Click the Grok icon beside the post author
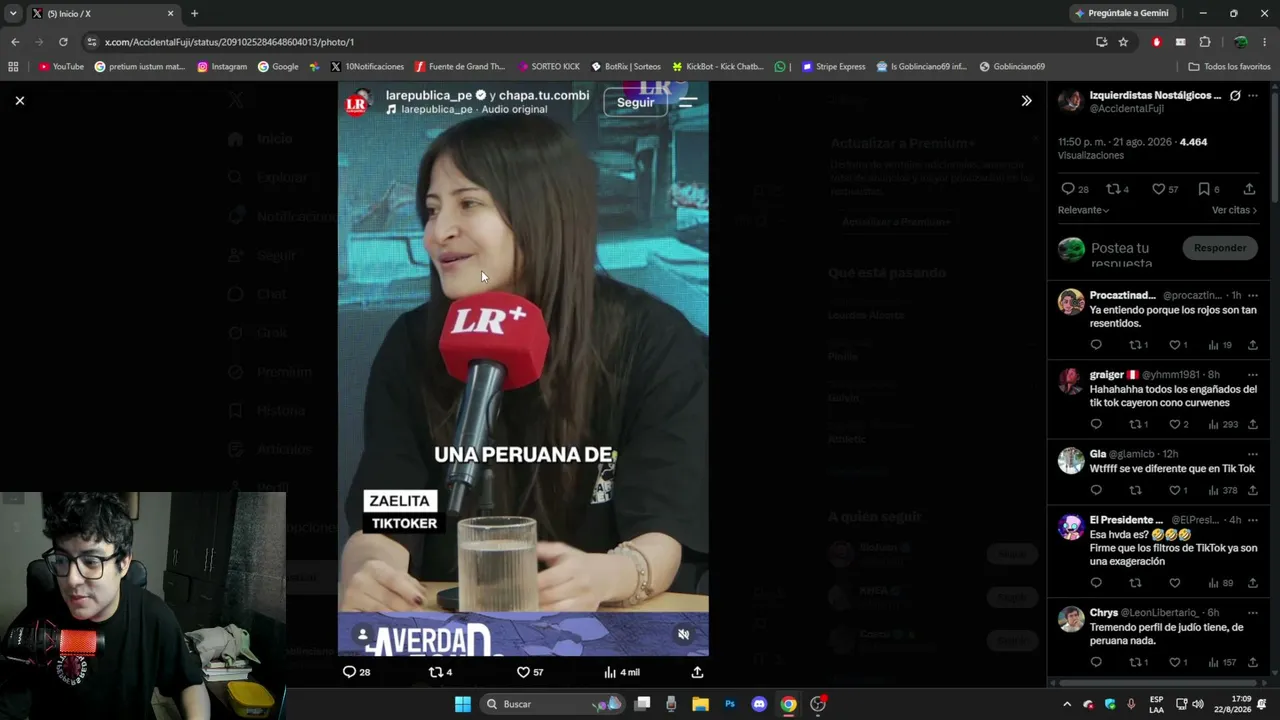This screenshot has height=720, width=1280. click(1235, 96)
